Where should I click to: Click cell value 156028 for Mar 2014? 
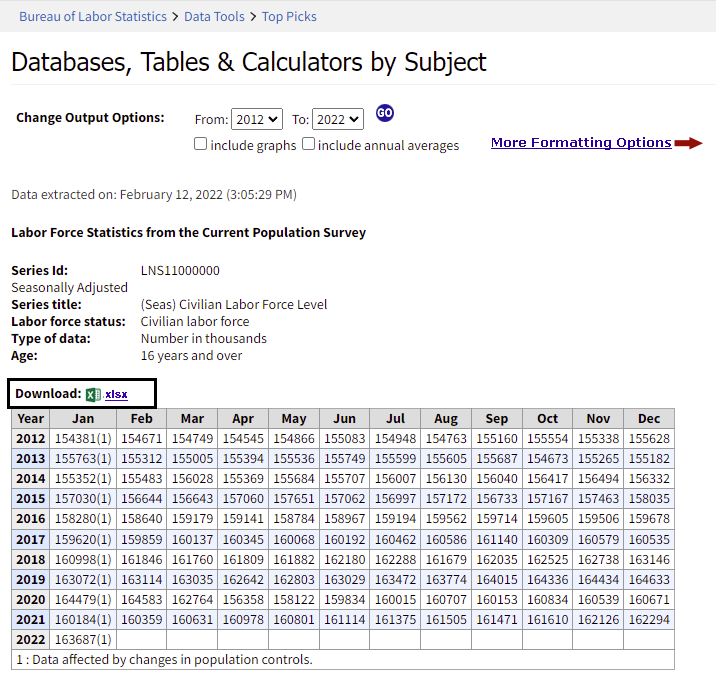tap(192, 479)
